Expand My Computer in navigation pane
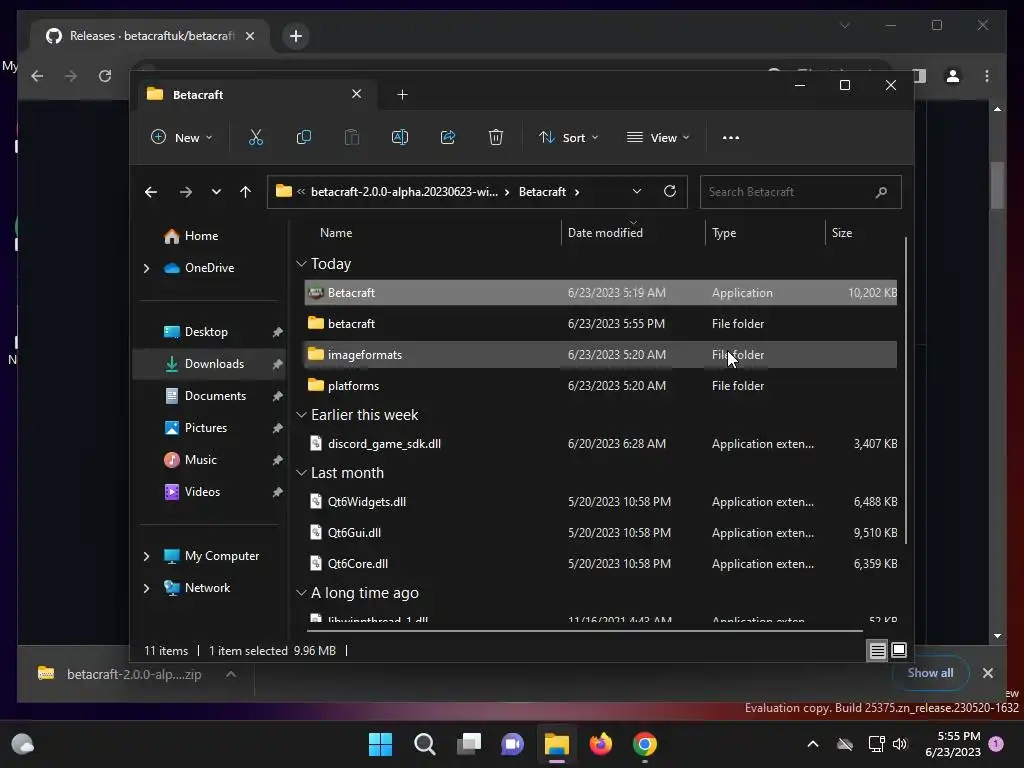Image resolution: width=1024 pixels, height=768 pixels. coord(146,556)
